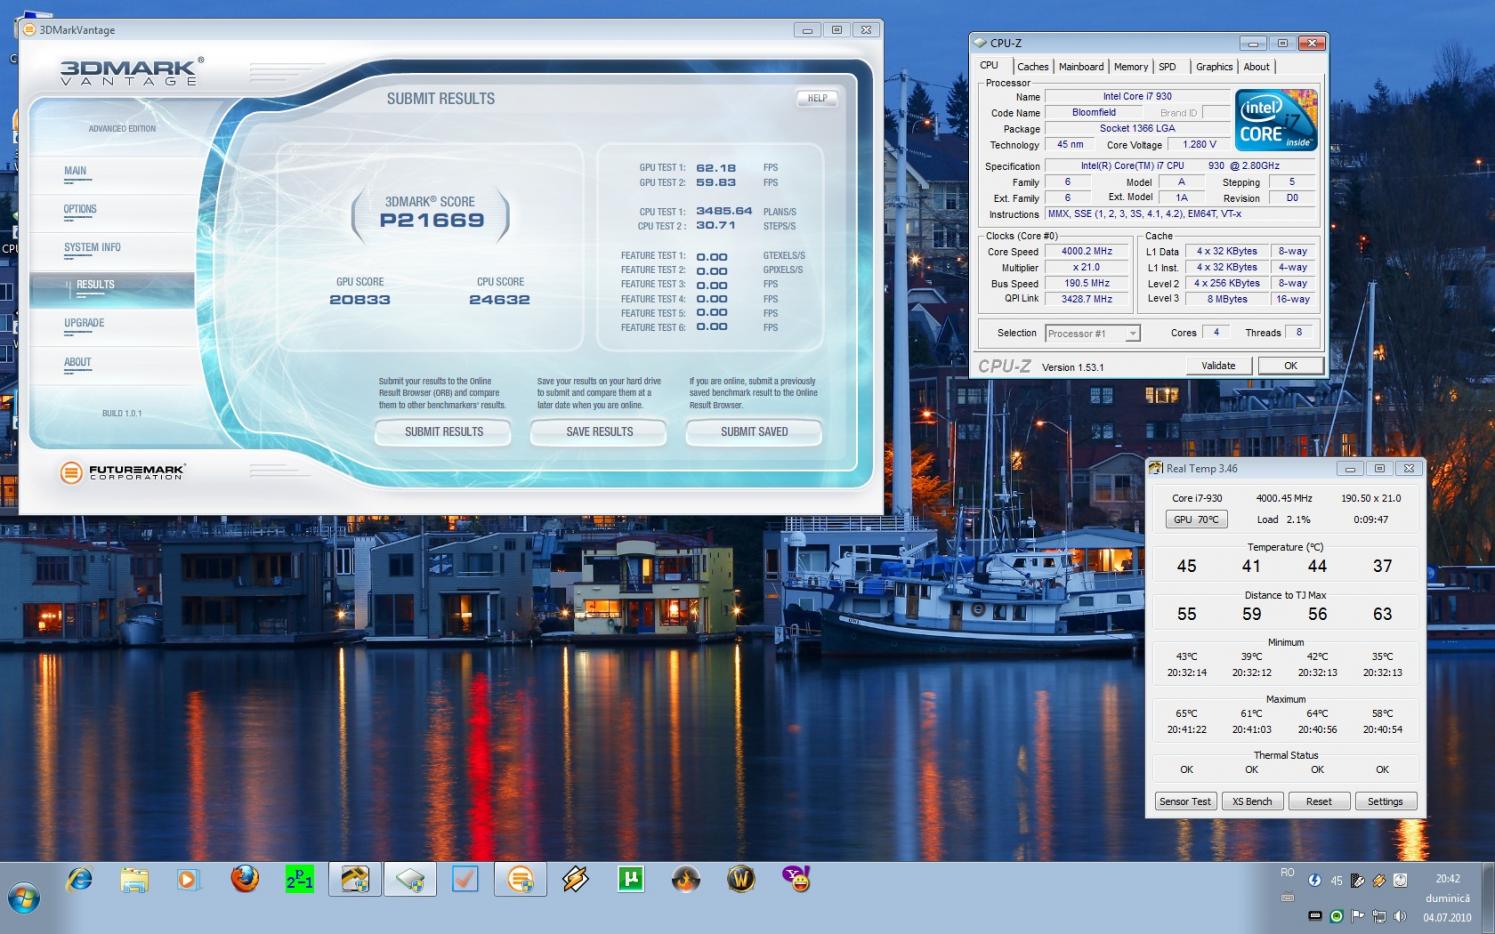Click the 0:09:47 timer in Real Temp

point(1371,520)
